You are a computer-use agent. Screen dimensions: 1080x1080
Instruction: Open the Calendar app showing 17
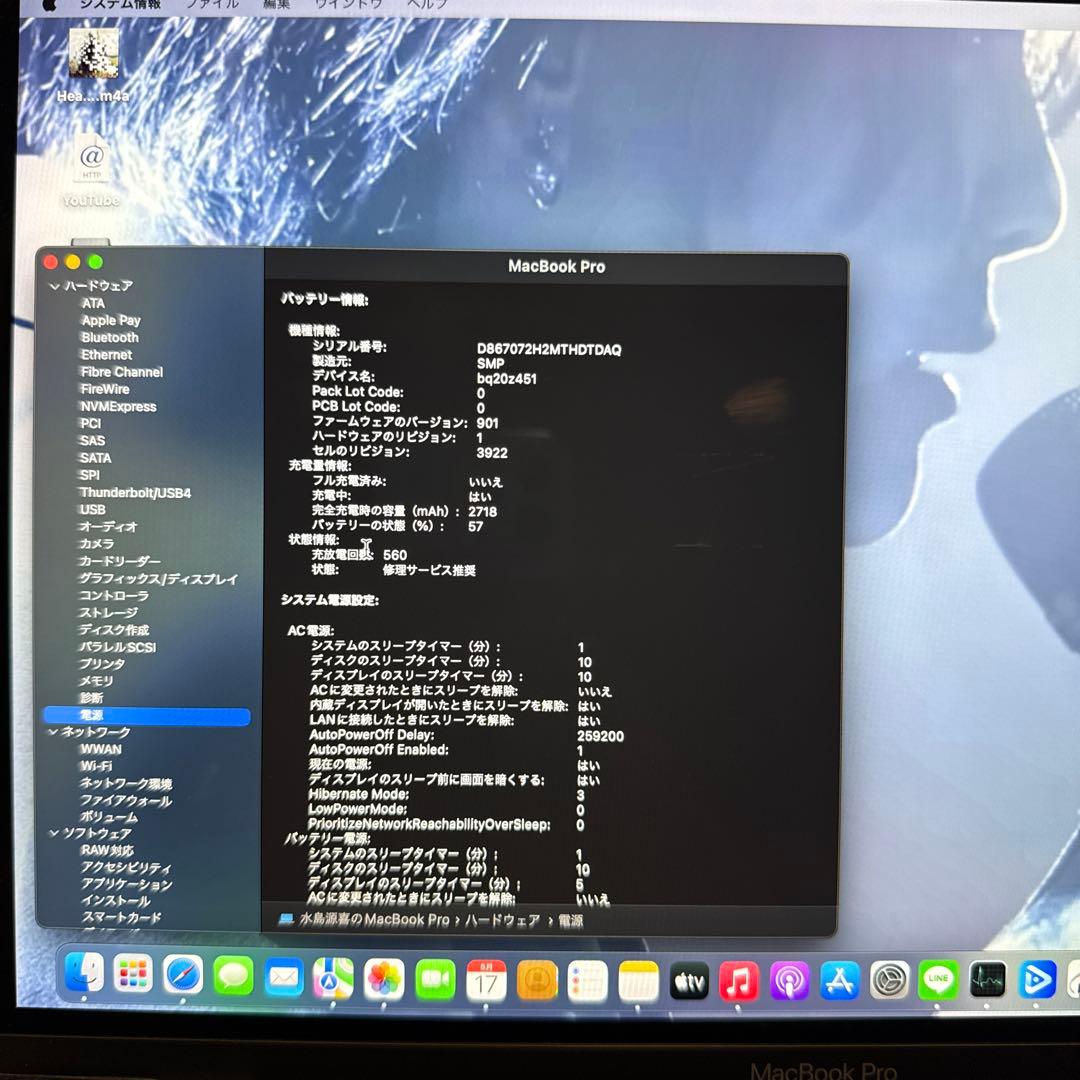coord(487,980)
